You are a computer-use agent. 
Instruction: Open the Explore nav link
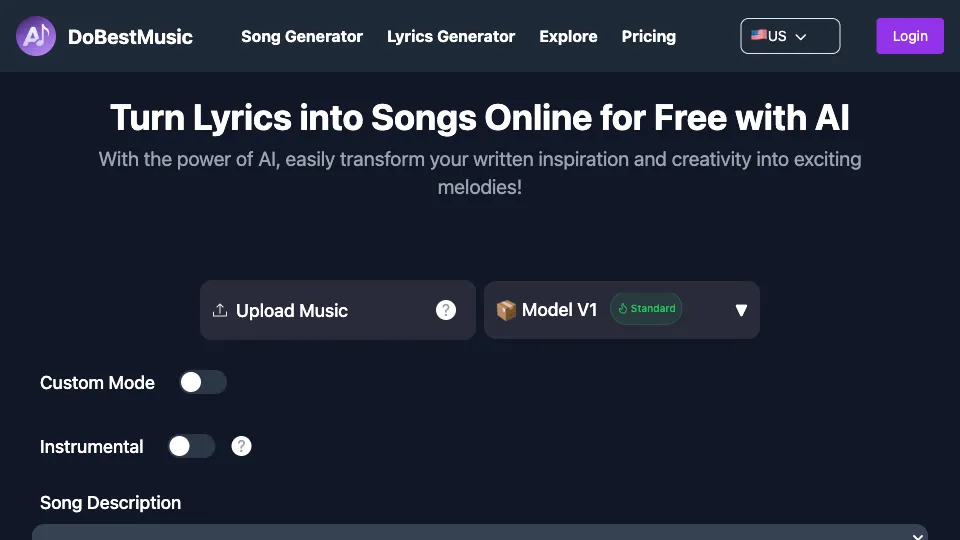568,37
